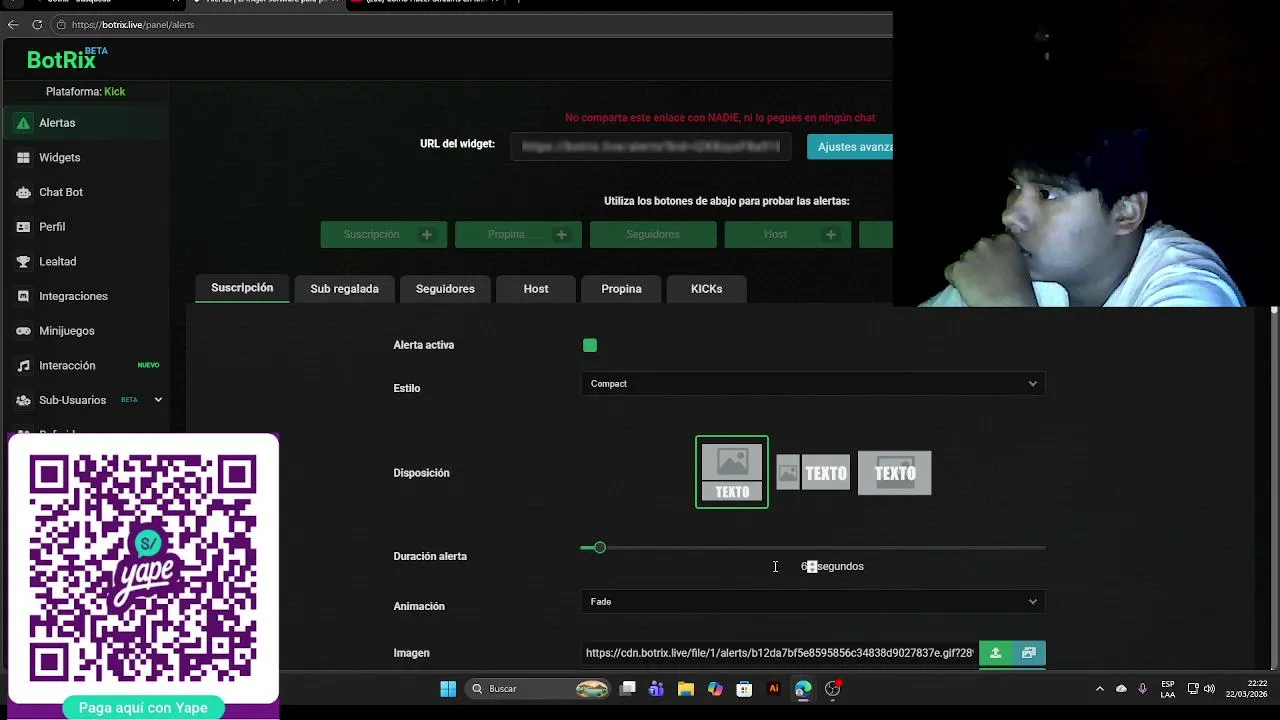1280x720 pixels.
Task: Switch to the Host tab
Action: [536, 289]
